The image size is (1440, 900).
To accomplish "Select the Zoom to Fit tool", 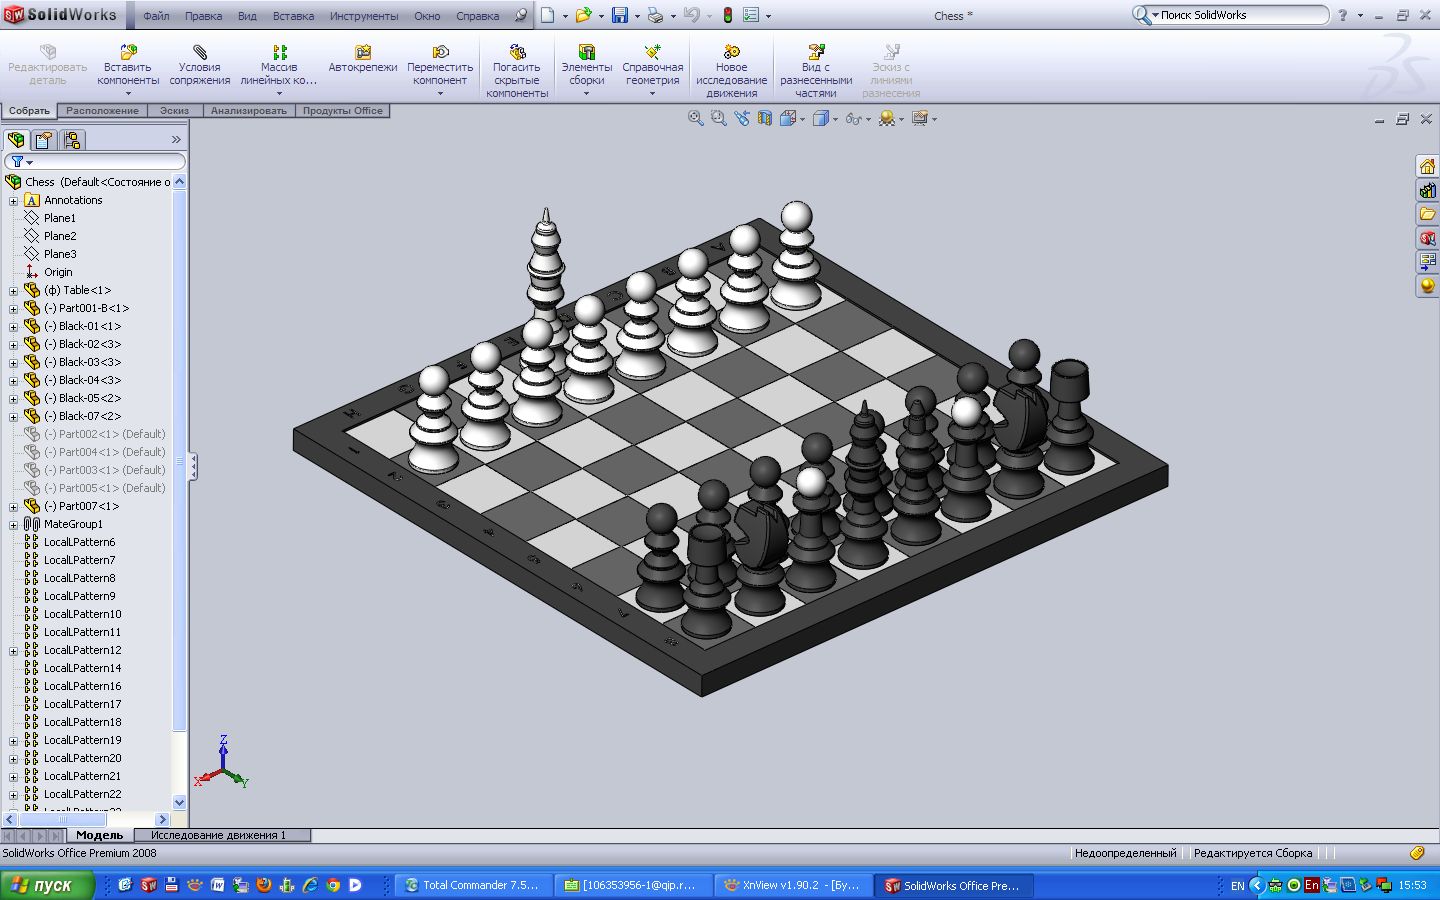I will coord(695,118).
